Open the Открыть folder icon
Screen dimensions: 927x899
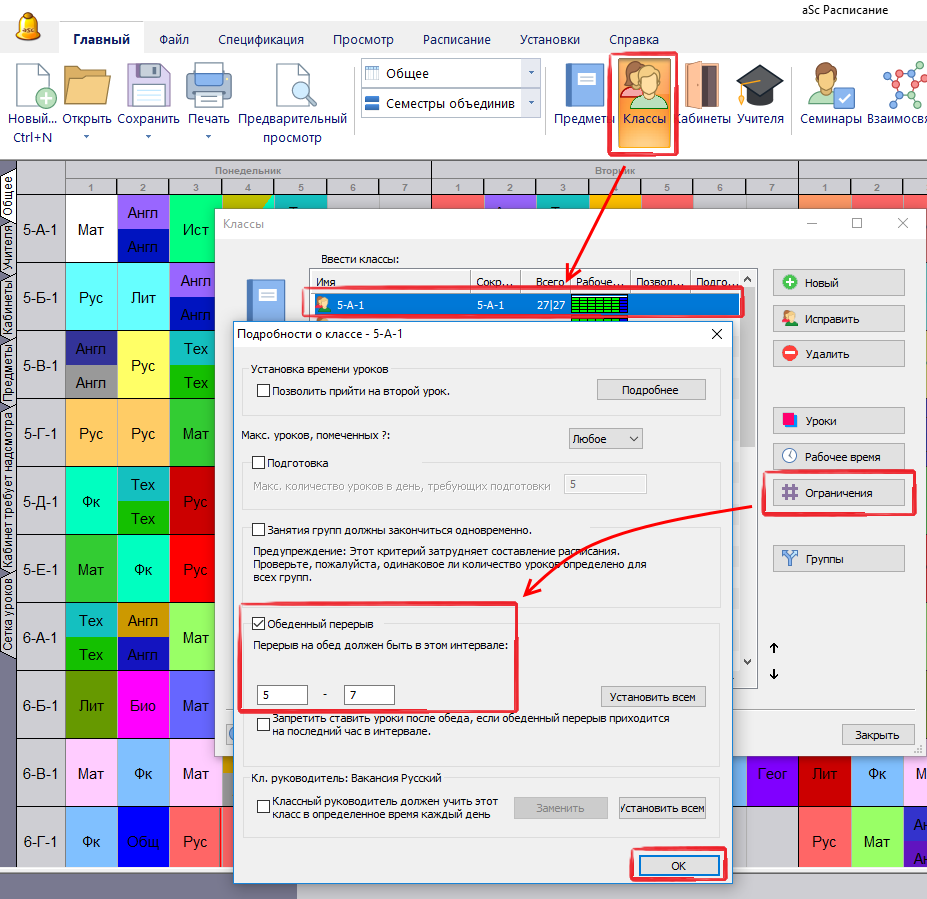(x=87, y=87)
